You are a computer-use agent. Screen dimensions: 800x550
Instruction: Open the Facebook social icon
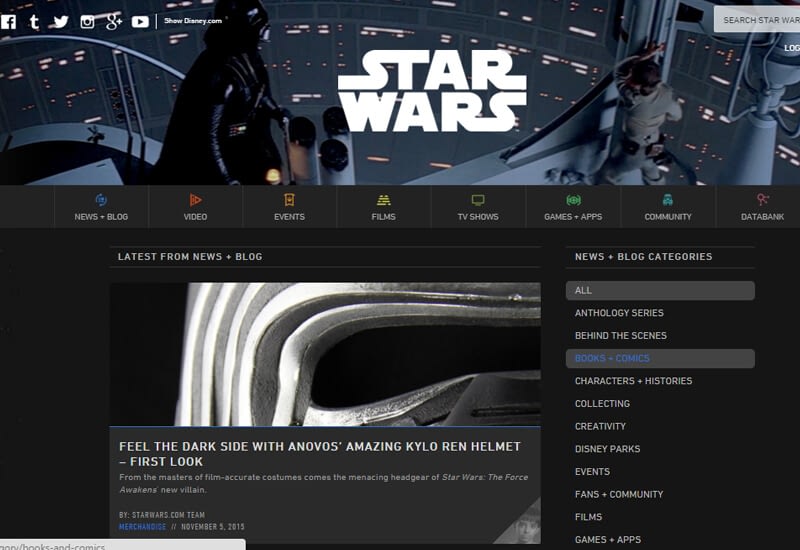(9, 21)
